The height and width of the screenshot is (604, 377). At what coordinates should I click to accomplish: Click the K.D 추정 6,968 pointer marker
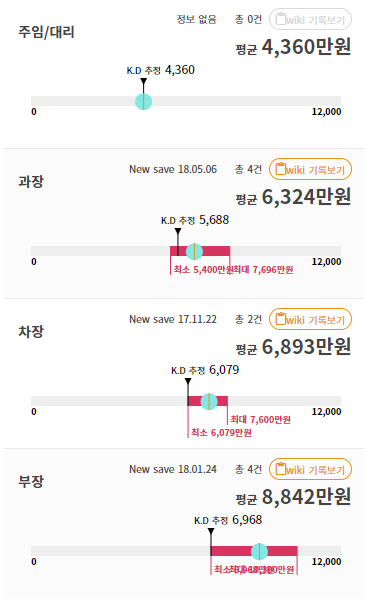pyautogui.click(x=211, y=532)
